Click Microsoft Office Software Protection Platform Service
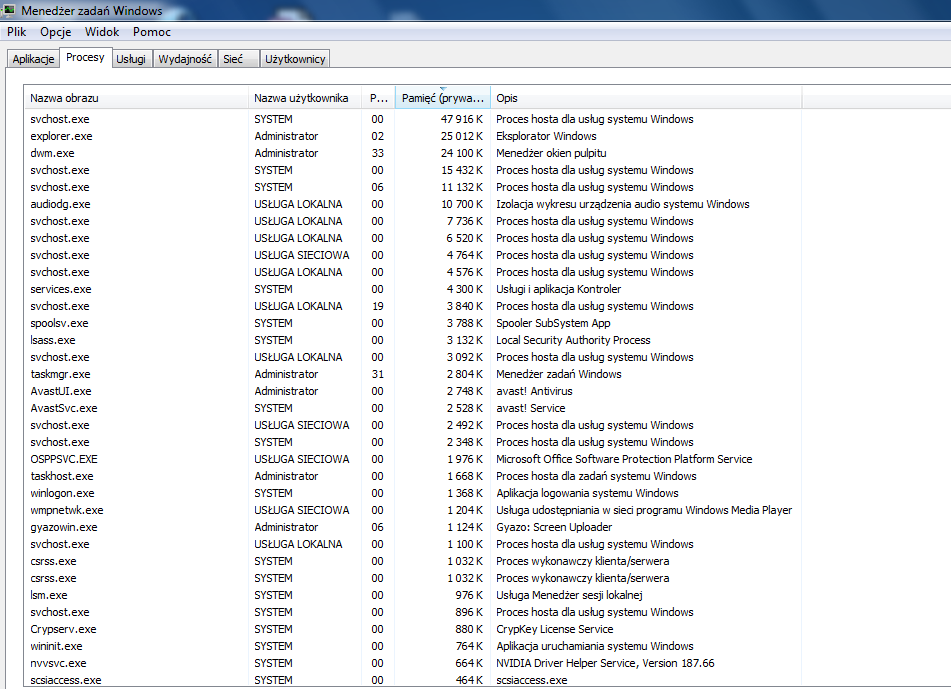951x689 pixels. (x=623, y=459)
